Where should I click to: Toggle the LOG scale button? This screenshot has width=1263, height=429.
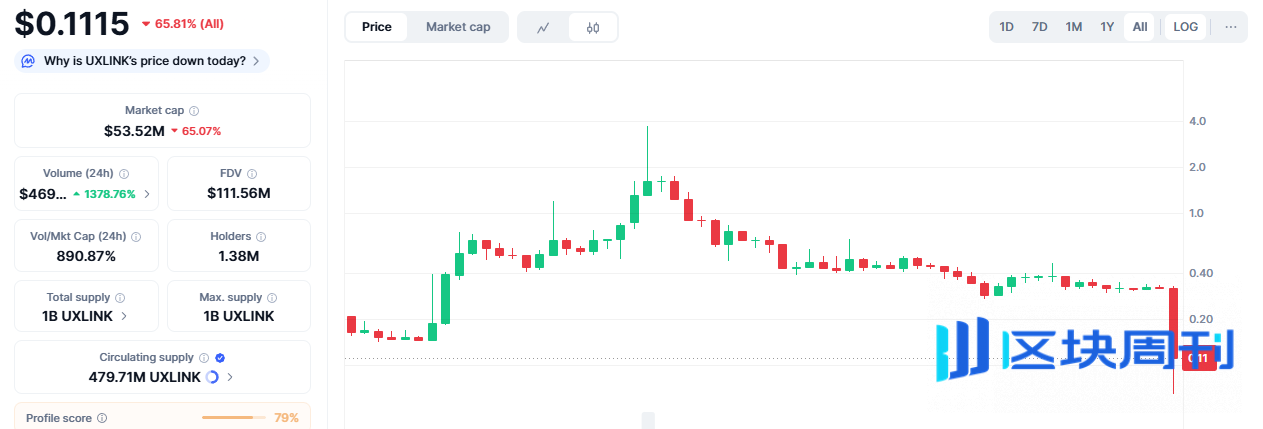1186,27
